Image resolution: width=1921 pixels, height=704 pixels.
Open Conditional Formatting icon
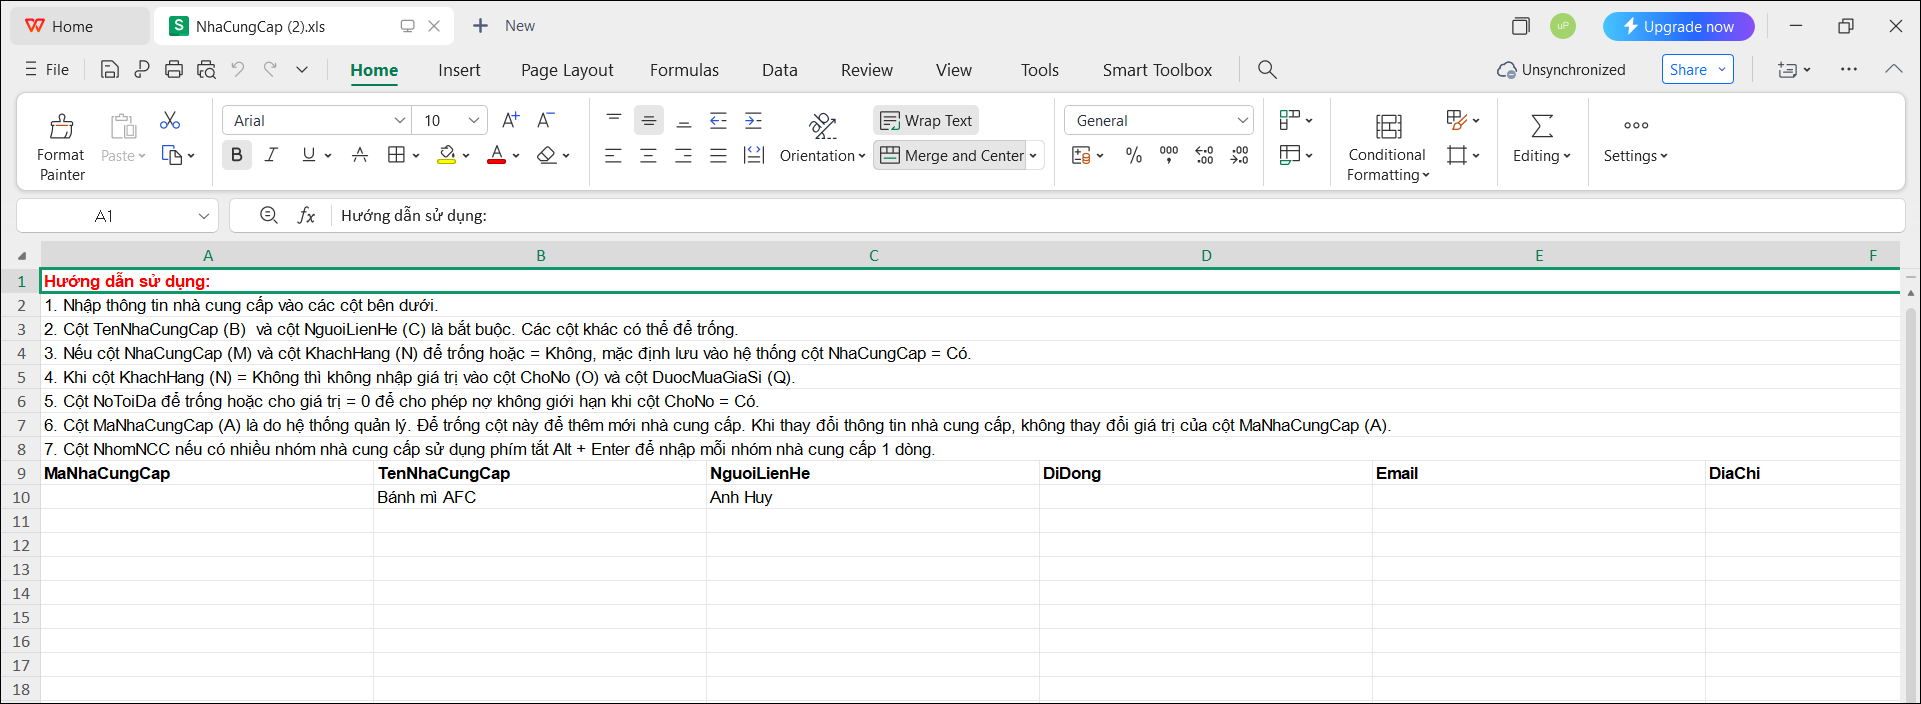(x=1388, y=126)
